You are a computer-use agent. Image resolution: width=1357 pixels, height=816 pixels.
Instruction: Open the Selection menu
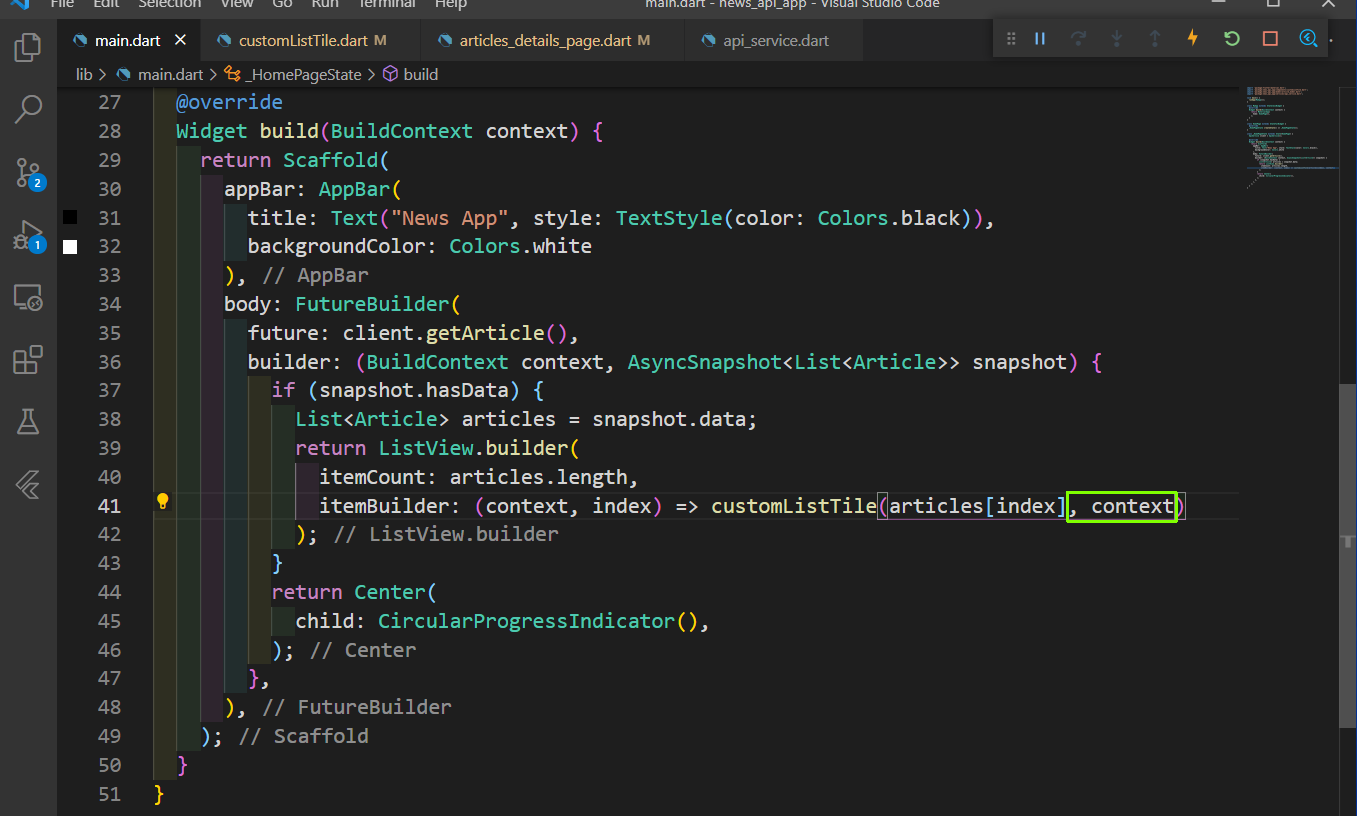(x=169, y=4)
